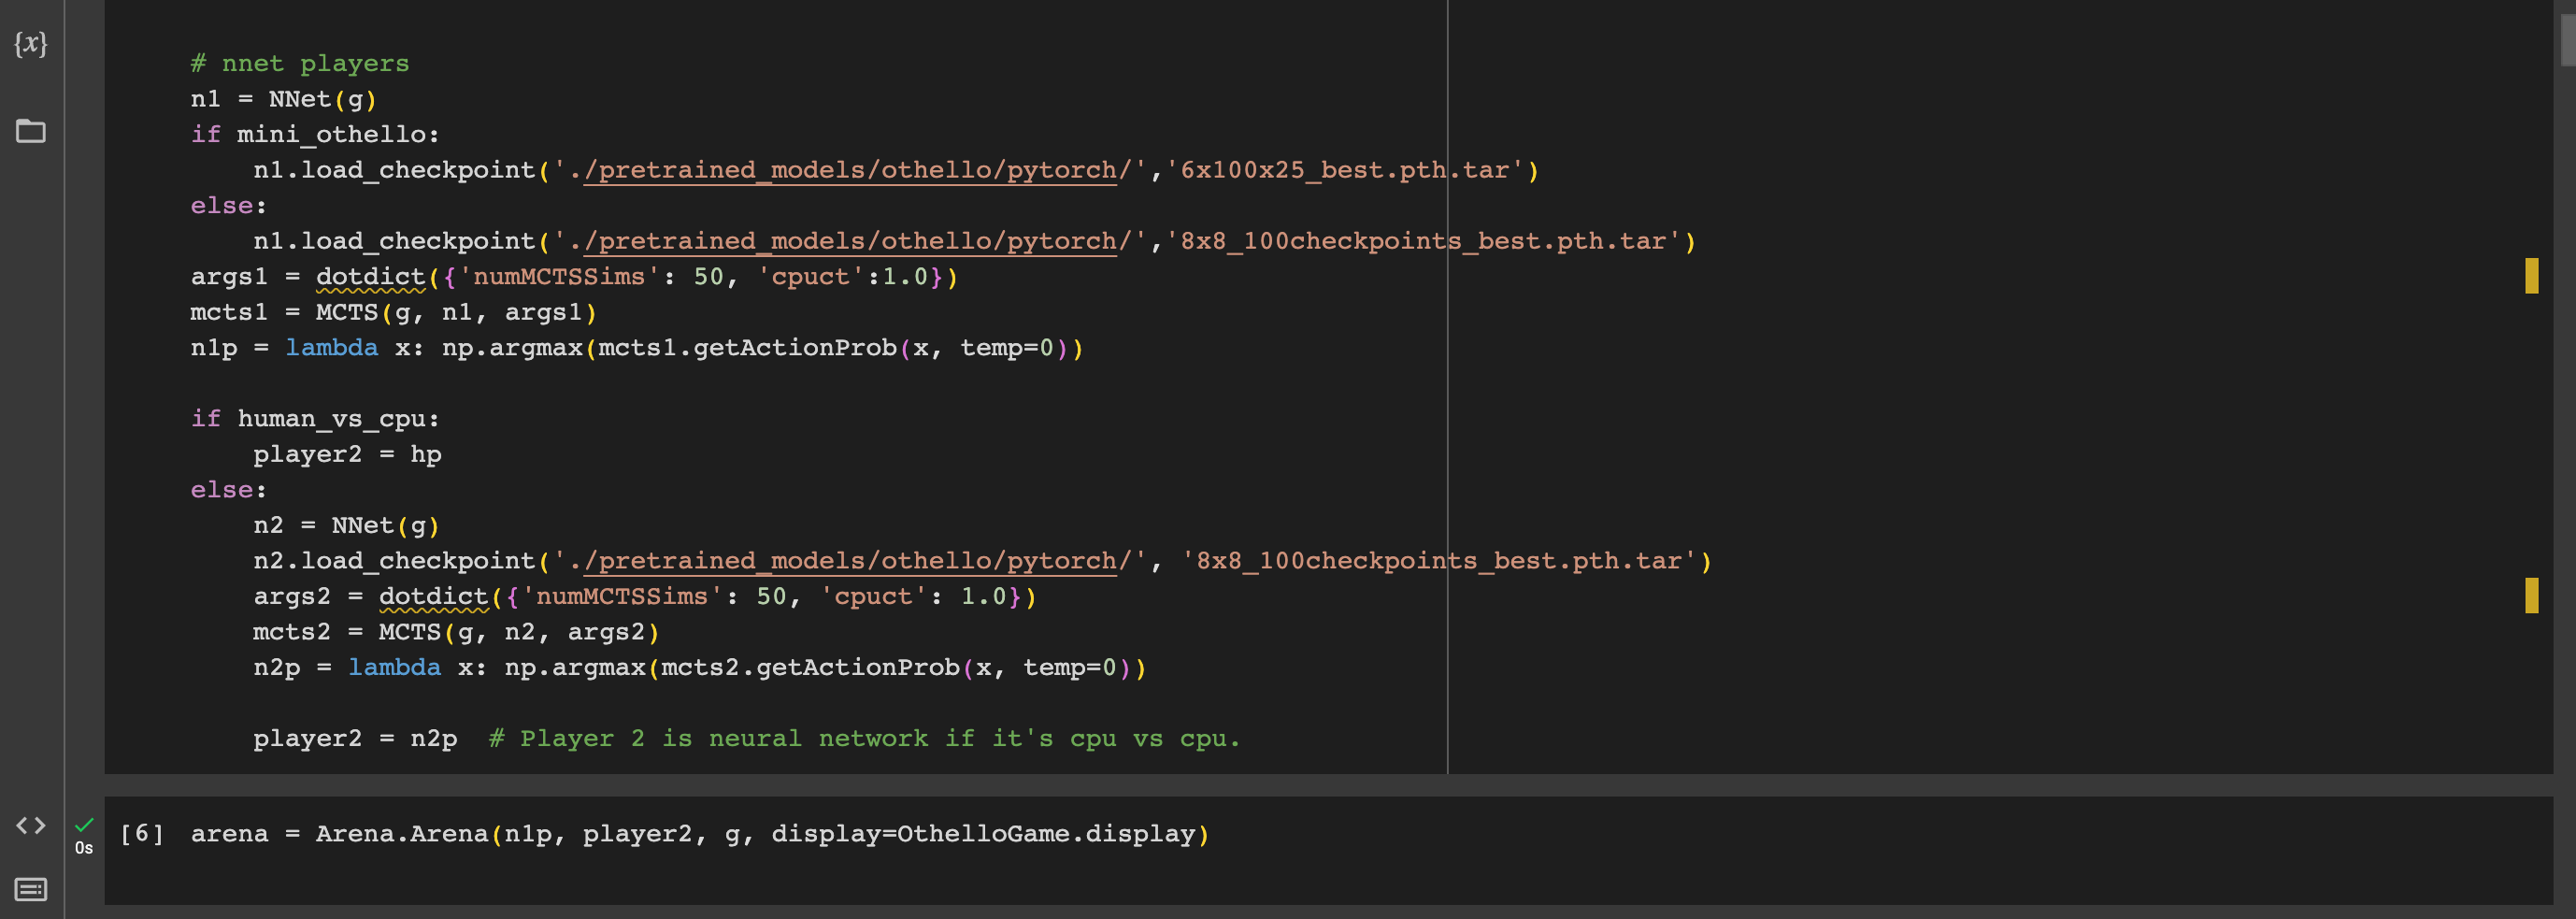Click 'mcts2 = MCTS(g, n2, args2)' line

pyautogui.click(x=457, y=632)
